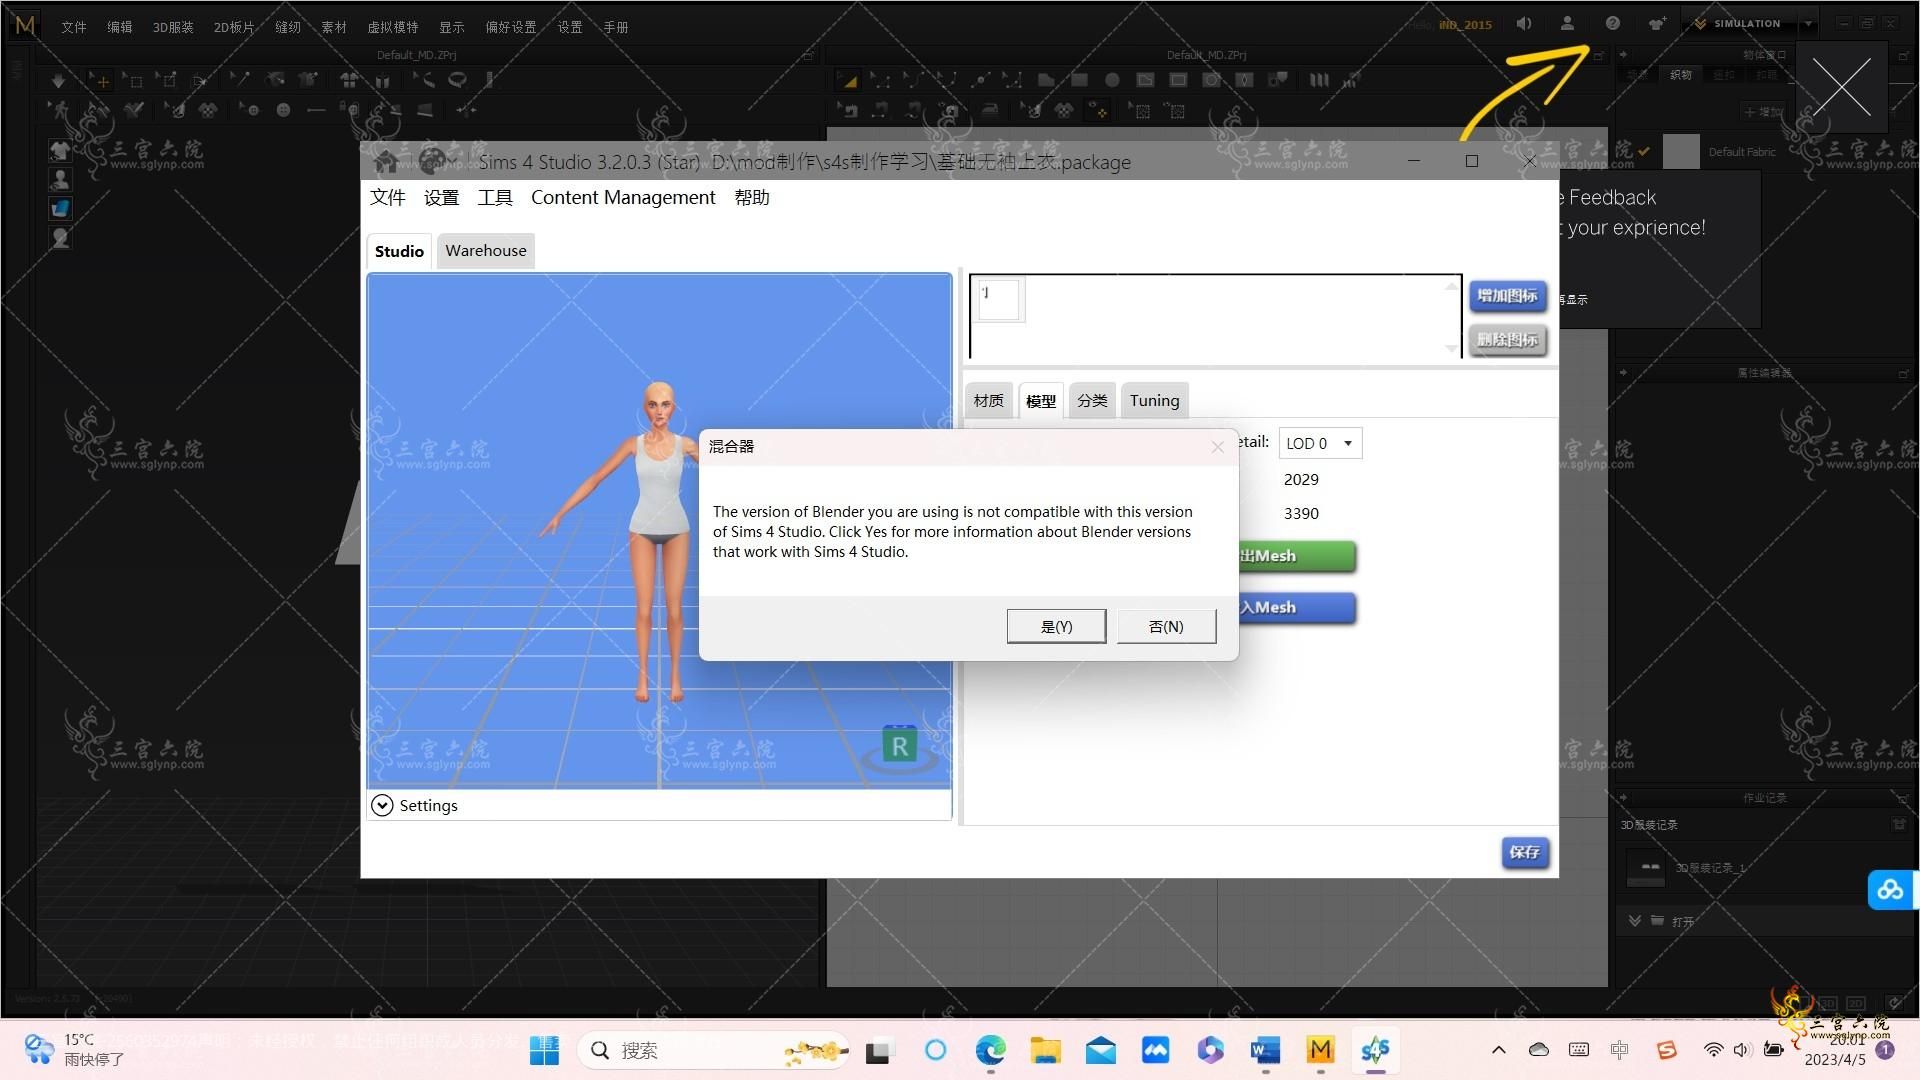This screenshot has width=1920, height=1080.
Task: Click the blue import Mesh button
Action: (x=1297, y=607)
